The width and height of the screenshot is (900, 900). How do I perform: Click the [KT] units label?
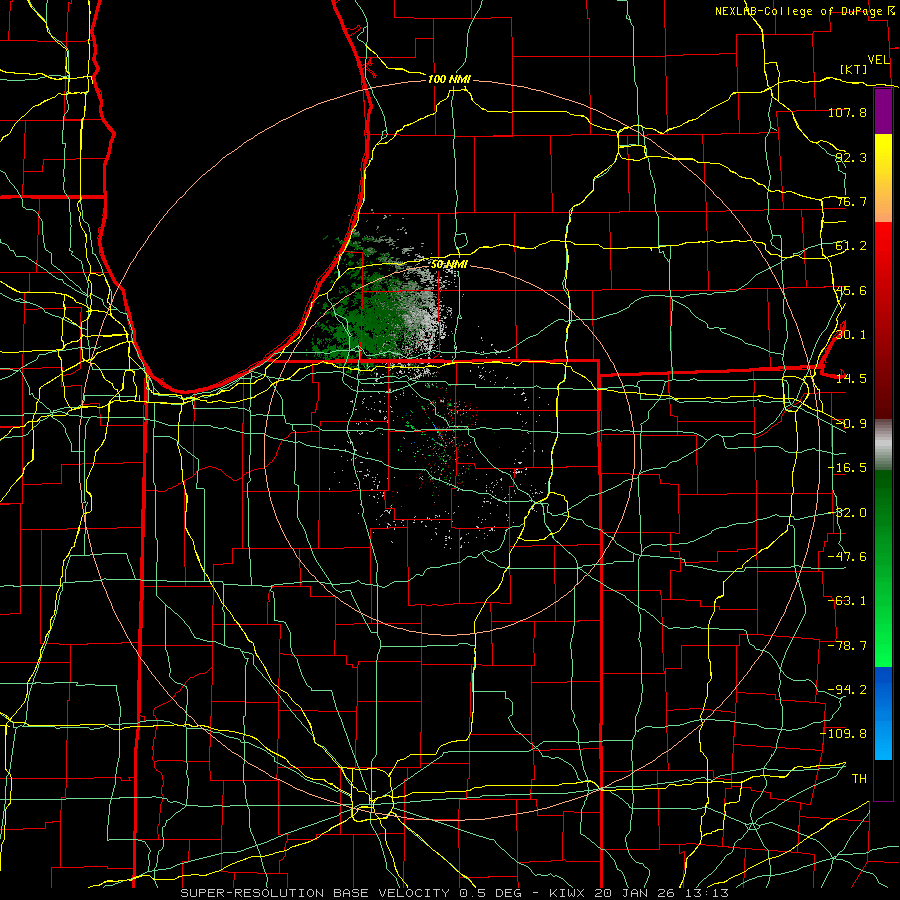(854, 69)
